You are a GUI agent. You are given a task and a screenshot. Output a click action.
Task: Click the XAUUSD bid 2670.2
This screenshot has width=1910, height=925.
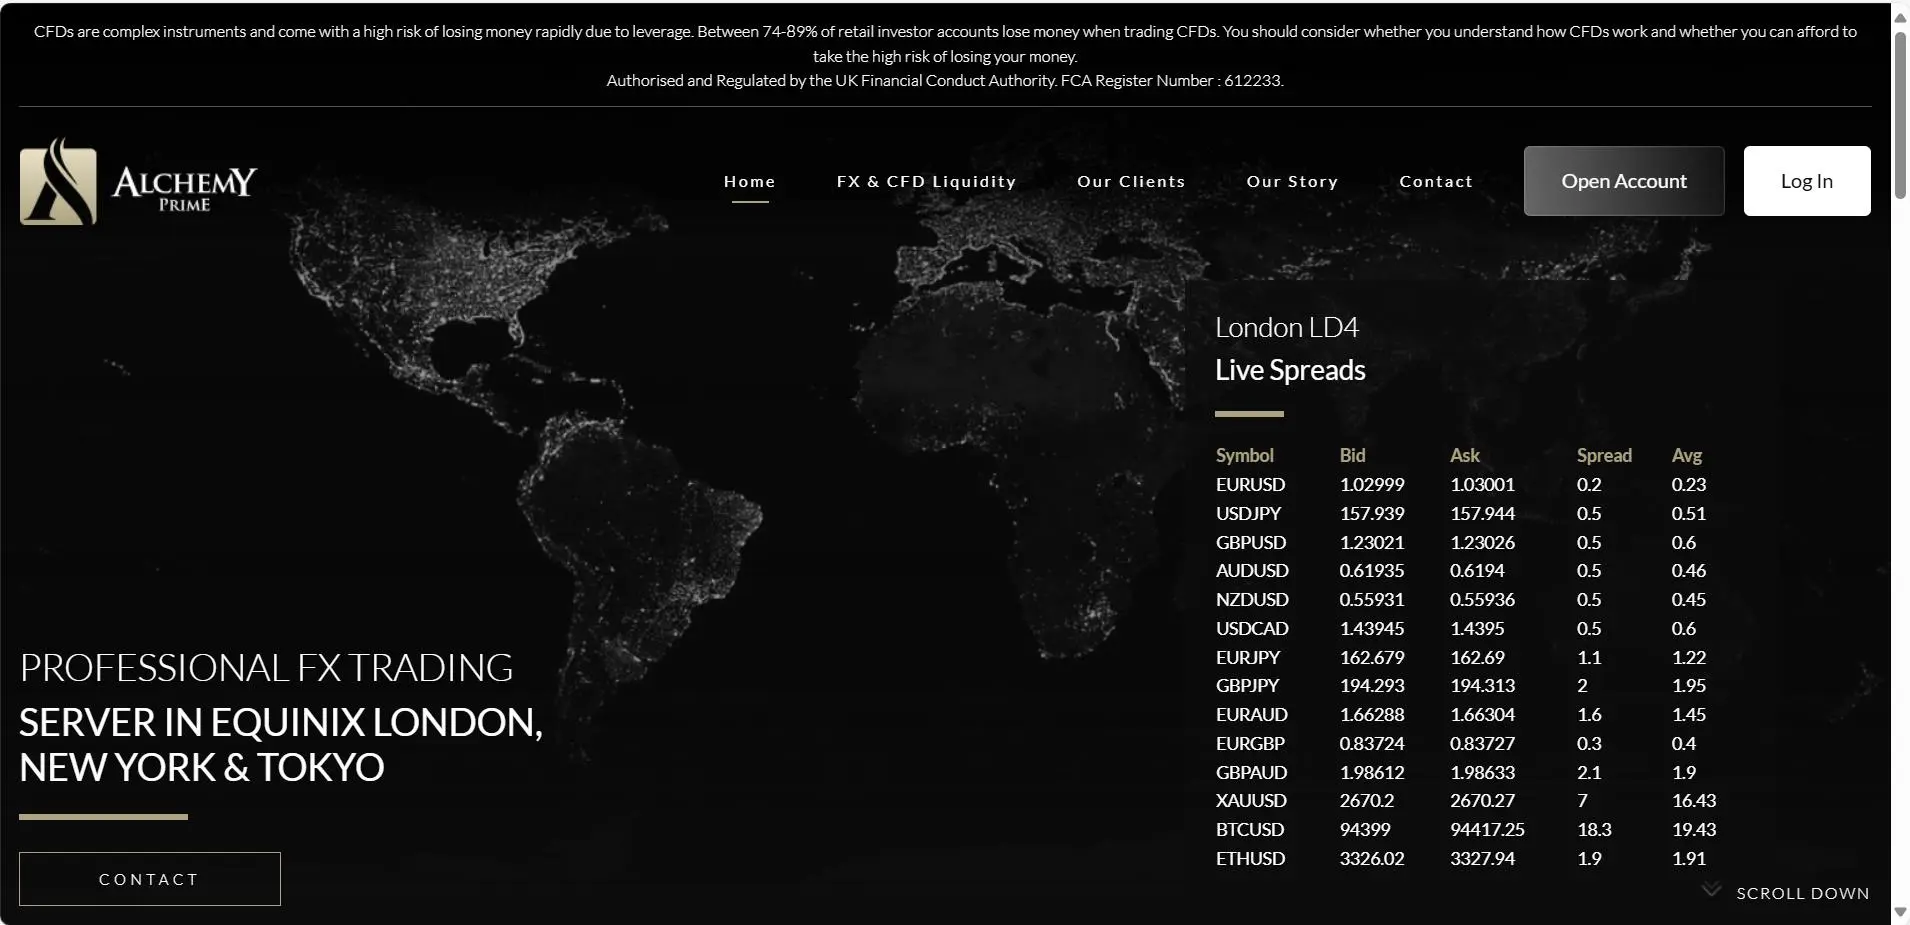pyautogui.click(x=1366, y=800)
